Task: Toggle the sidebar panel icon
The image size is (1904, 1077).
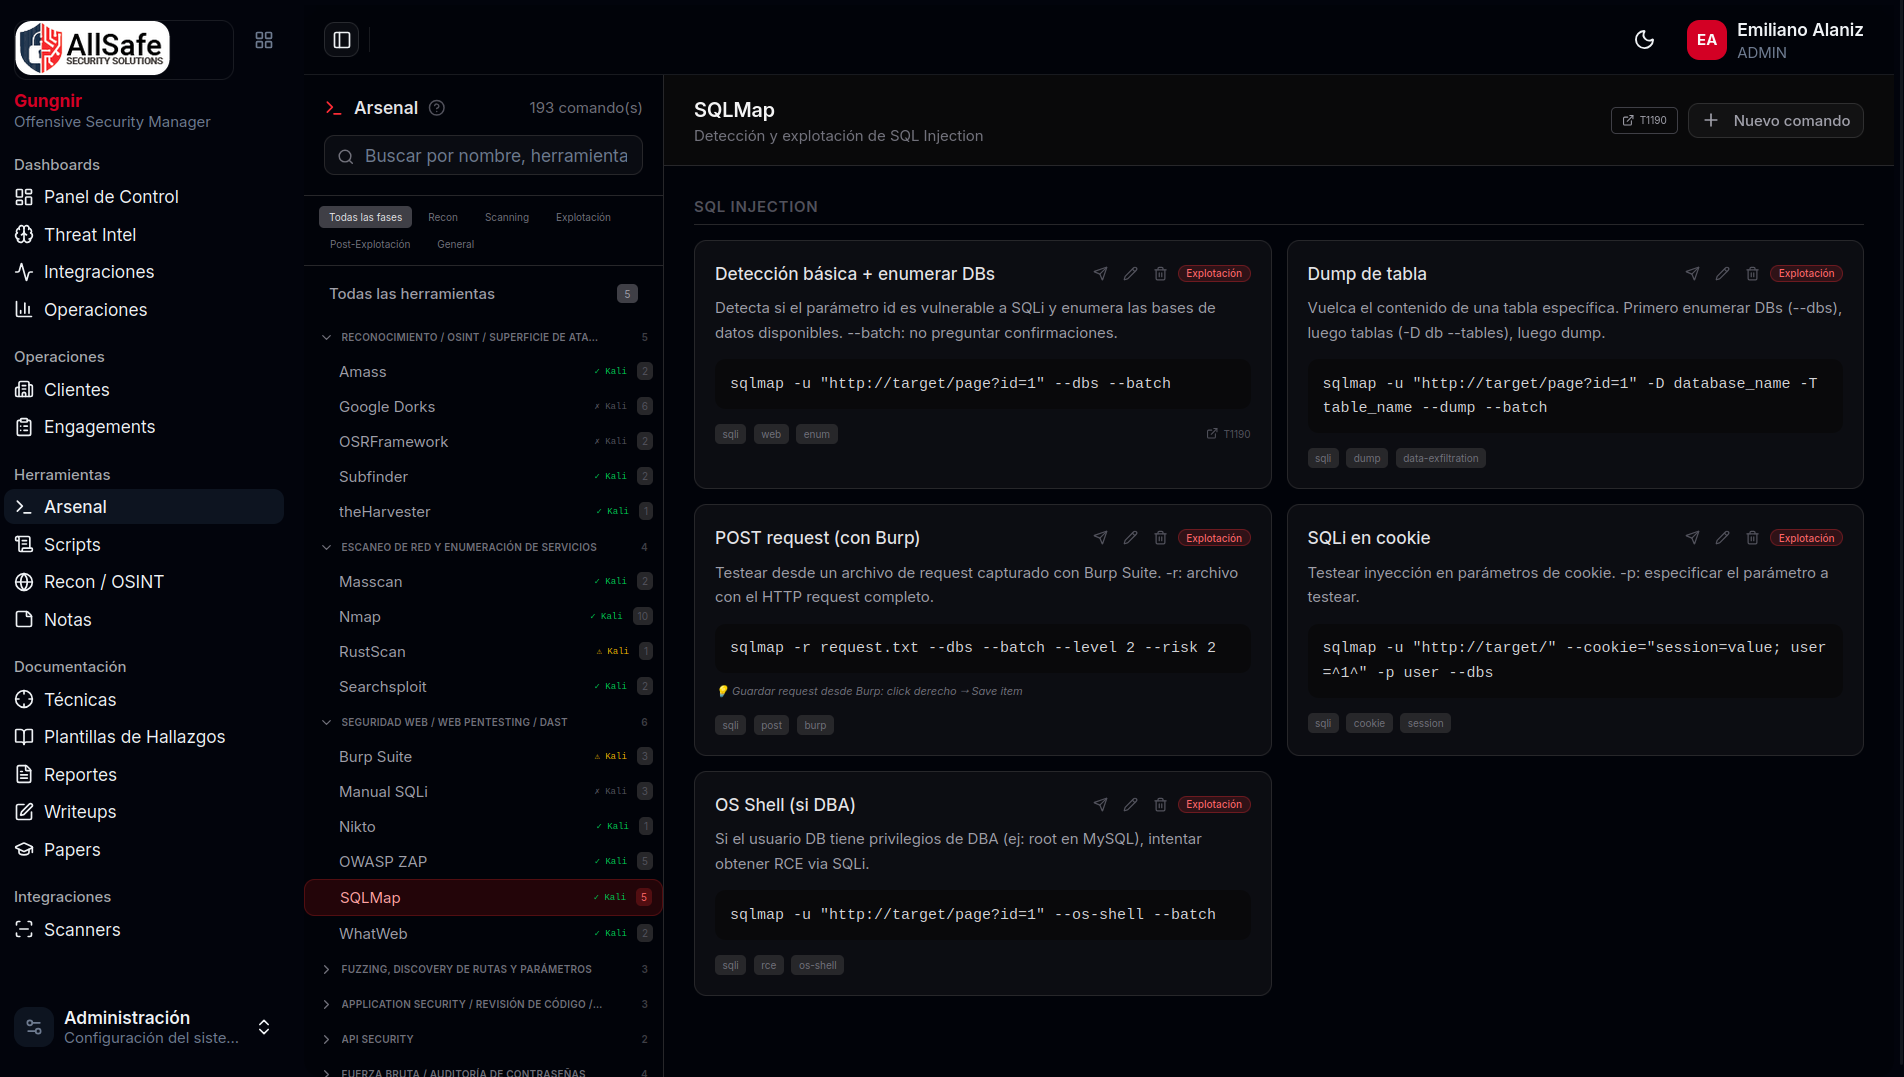Action: click(x=342, y=40)
